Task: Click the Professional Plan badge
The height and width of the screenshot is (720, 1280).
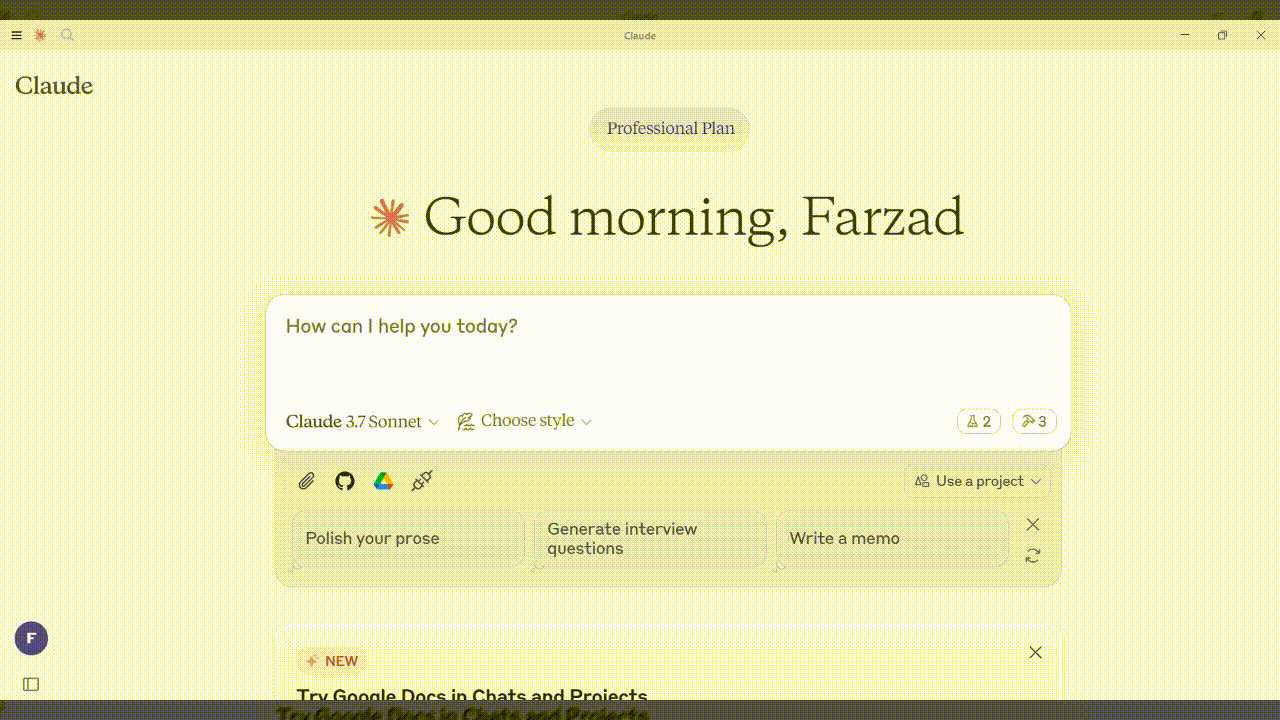Action: click(670, 128)
